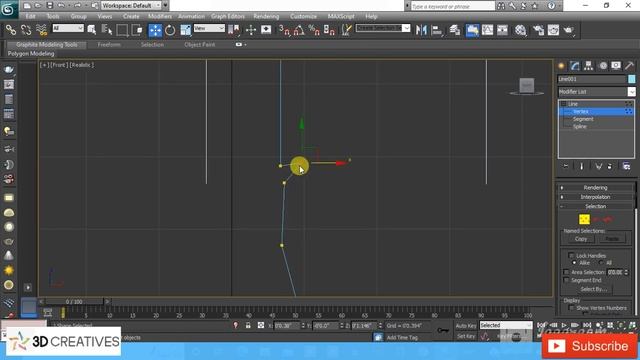Image resolution: width=640 pixels, height=360 pixels.
Task: Open the Workspace: Default dropdown
Action: [131, 6]
